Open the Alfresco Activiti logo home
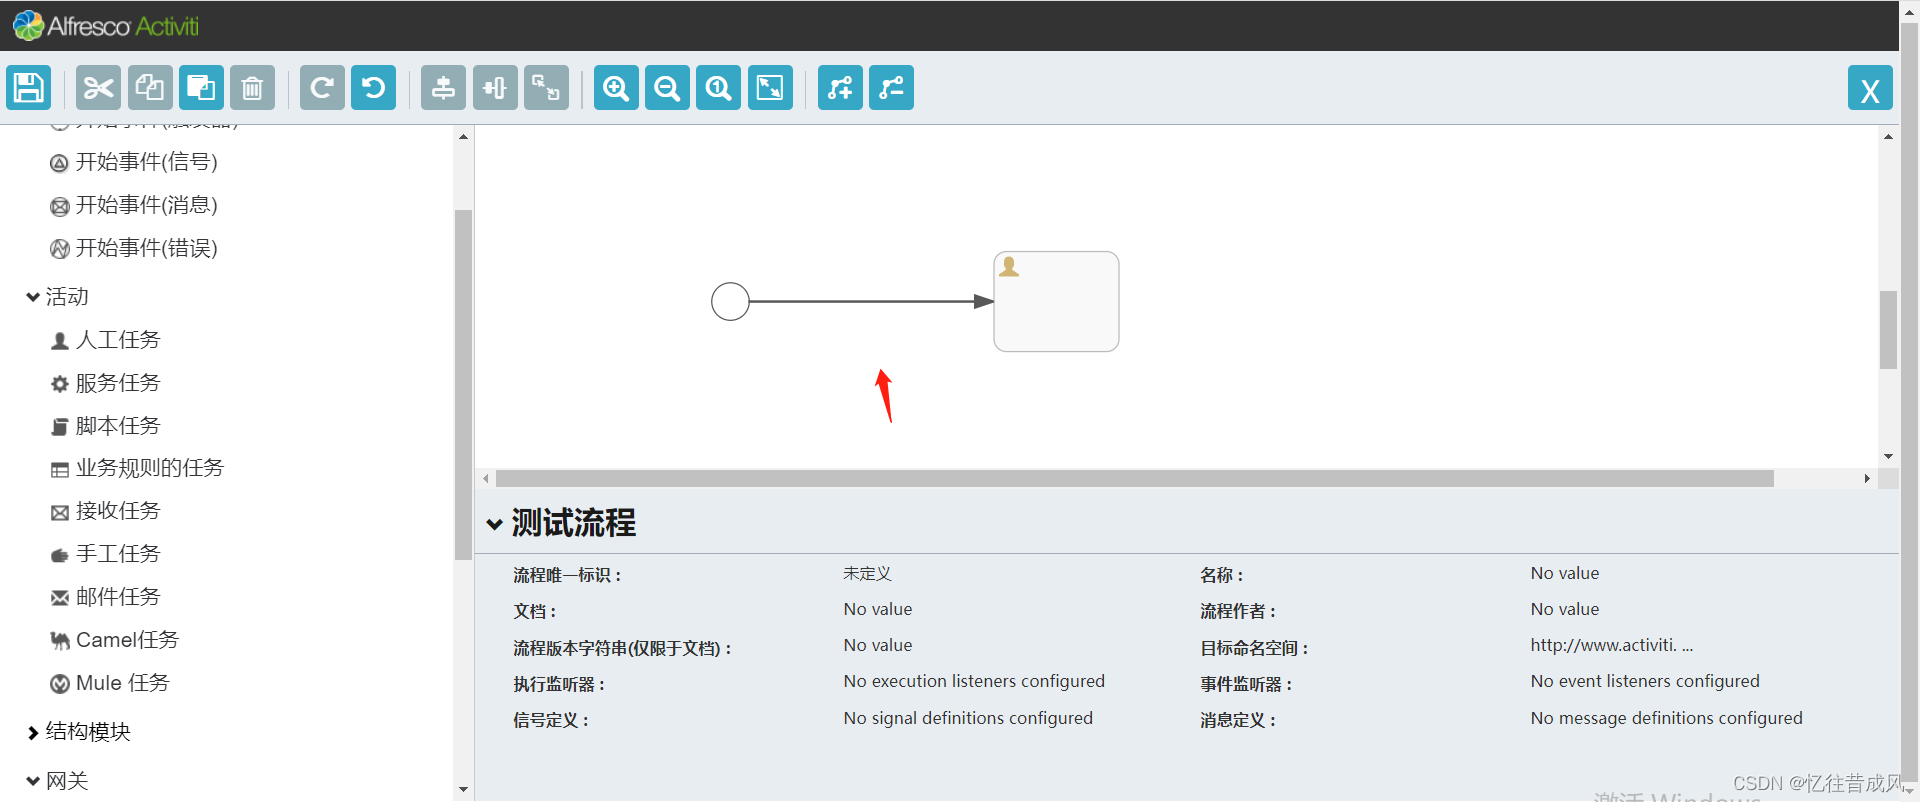 (x=106, y=26)
